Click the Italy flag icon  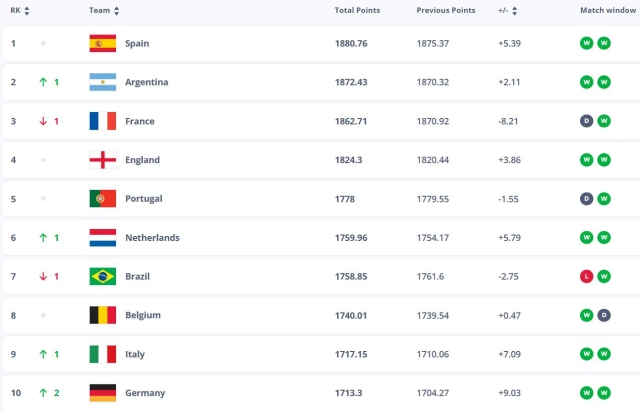103,354
